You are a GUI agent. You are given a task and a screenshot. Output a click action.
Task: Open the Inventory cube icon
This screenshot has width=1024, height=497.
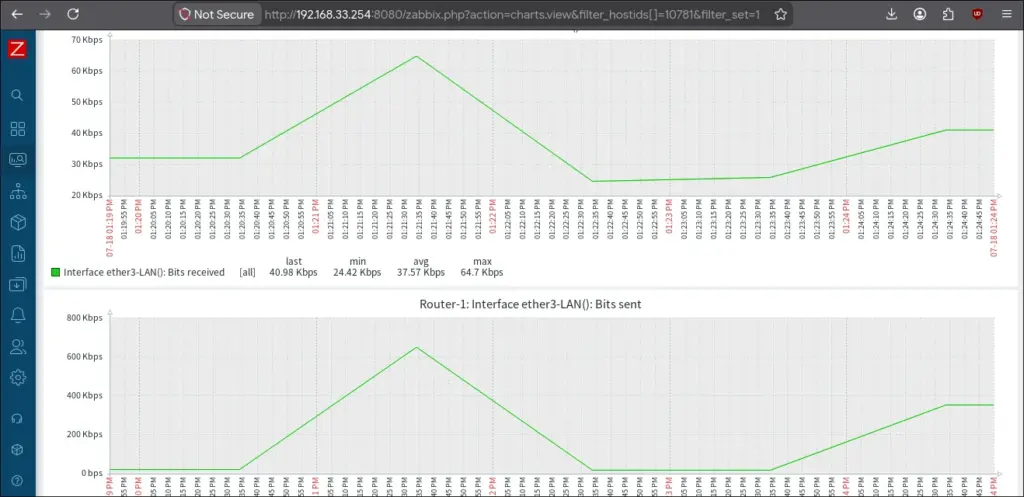[x=18, y=223]
